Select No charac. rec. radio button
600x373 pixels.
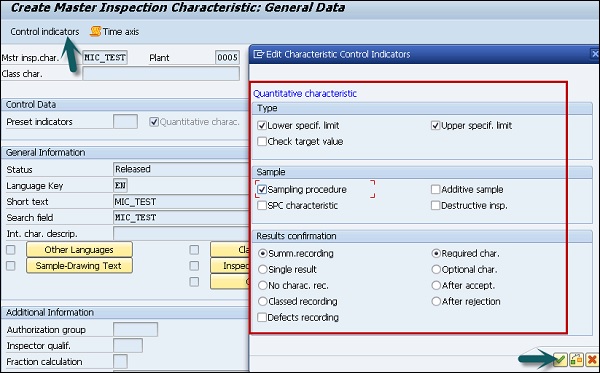262,285
